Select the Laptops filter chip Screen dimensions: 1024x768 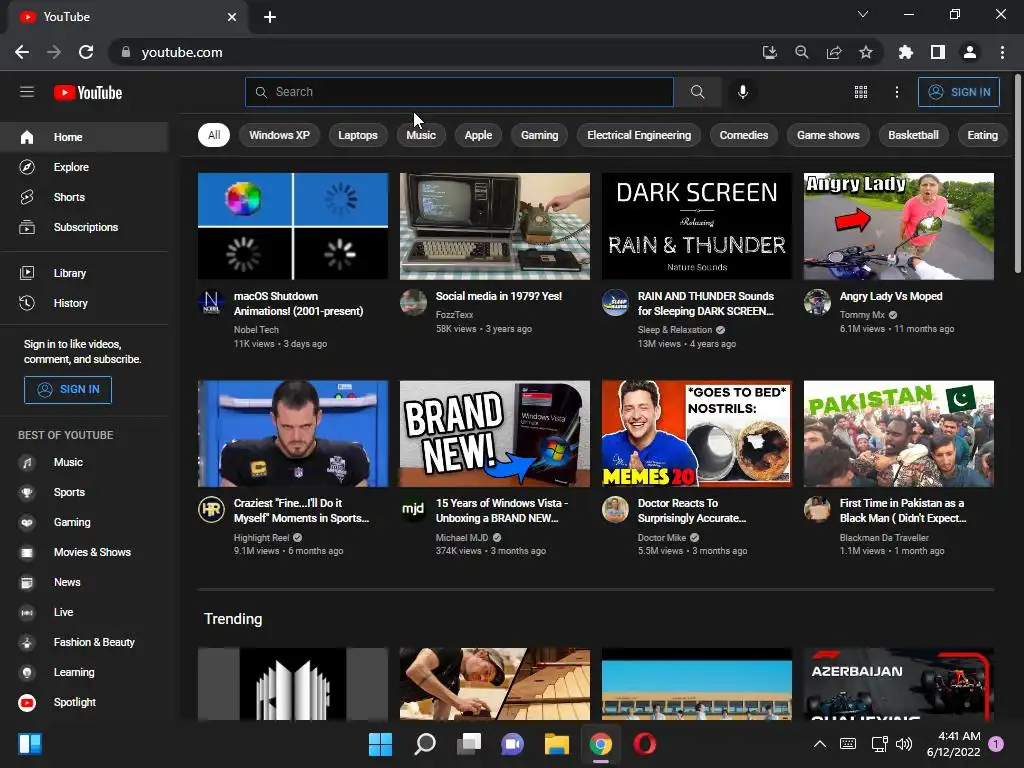[x=358, y=135]
